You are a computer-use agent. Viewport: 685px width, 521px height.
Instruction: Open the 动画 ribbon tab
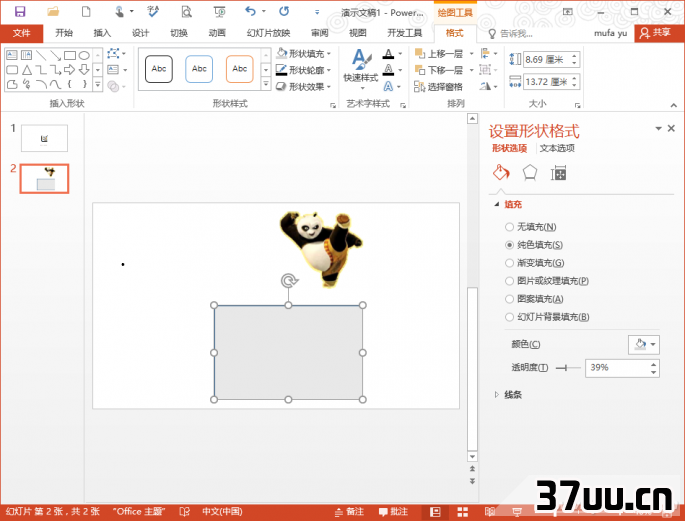pyautogui.click(x=217, y=33)
